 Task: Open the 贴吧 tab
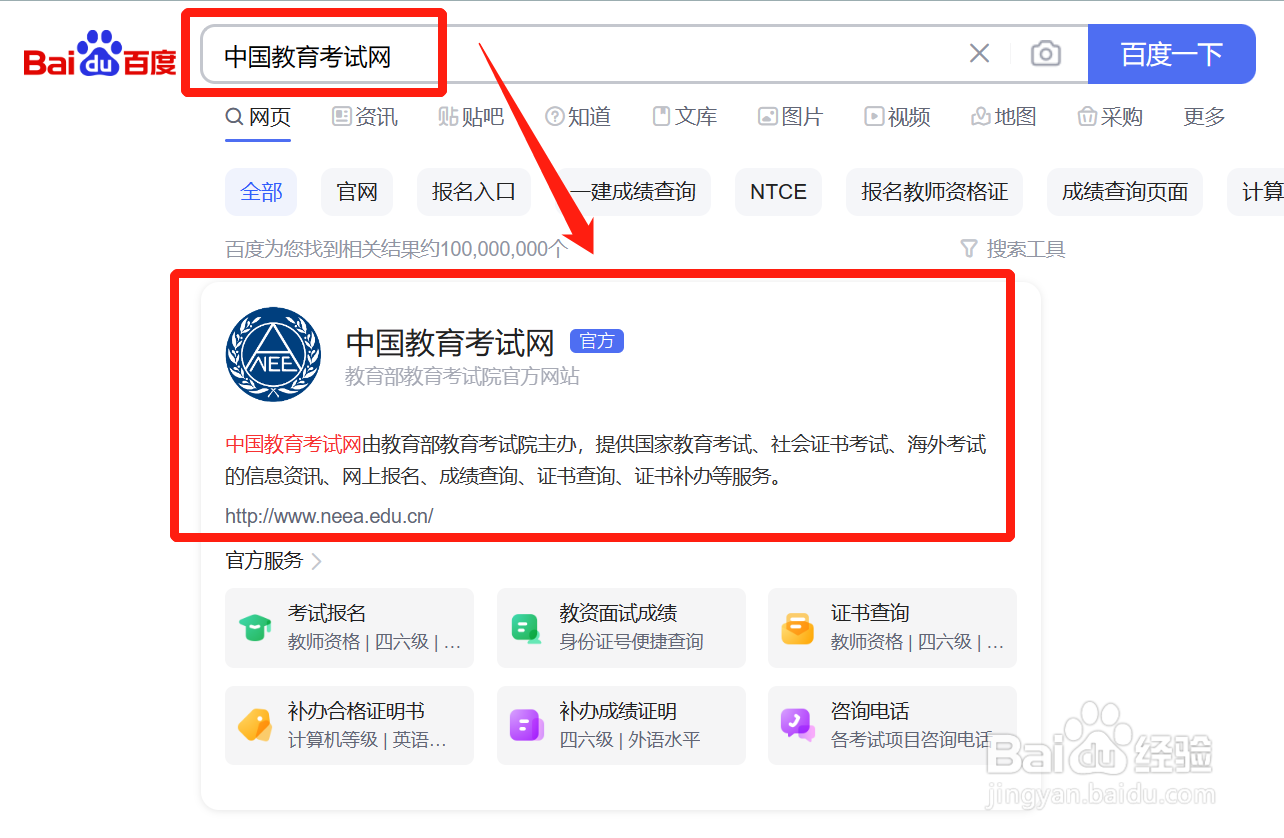click(x=471, y=117)
